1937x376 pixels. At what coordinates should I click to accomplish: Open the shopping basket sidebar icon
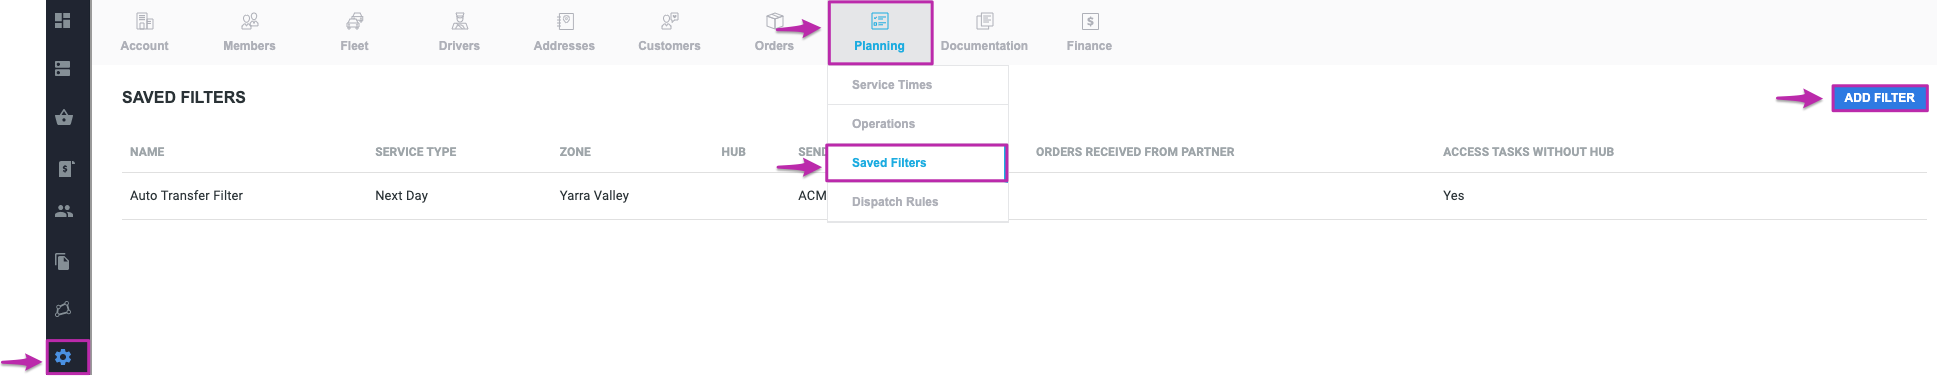click(x=64, y=117)
